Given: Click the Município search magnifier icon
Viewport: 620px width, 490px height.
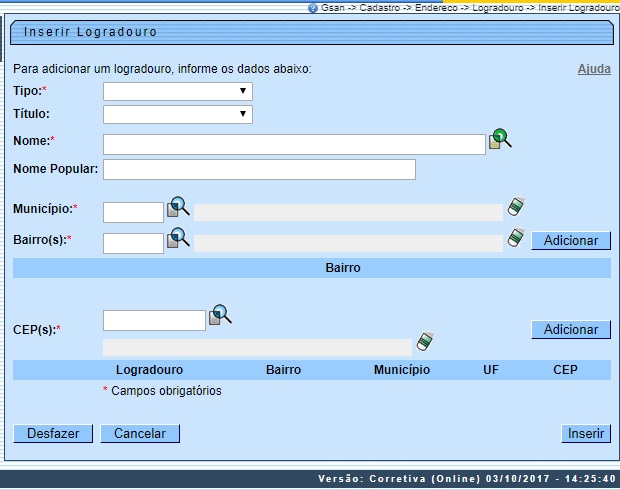Looking at the screenshot, I should [x=178, y=207].
